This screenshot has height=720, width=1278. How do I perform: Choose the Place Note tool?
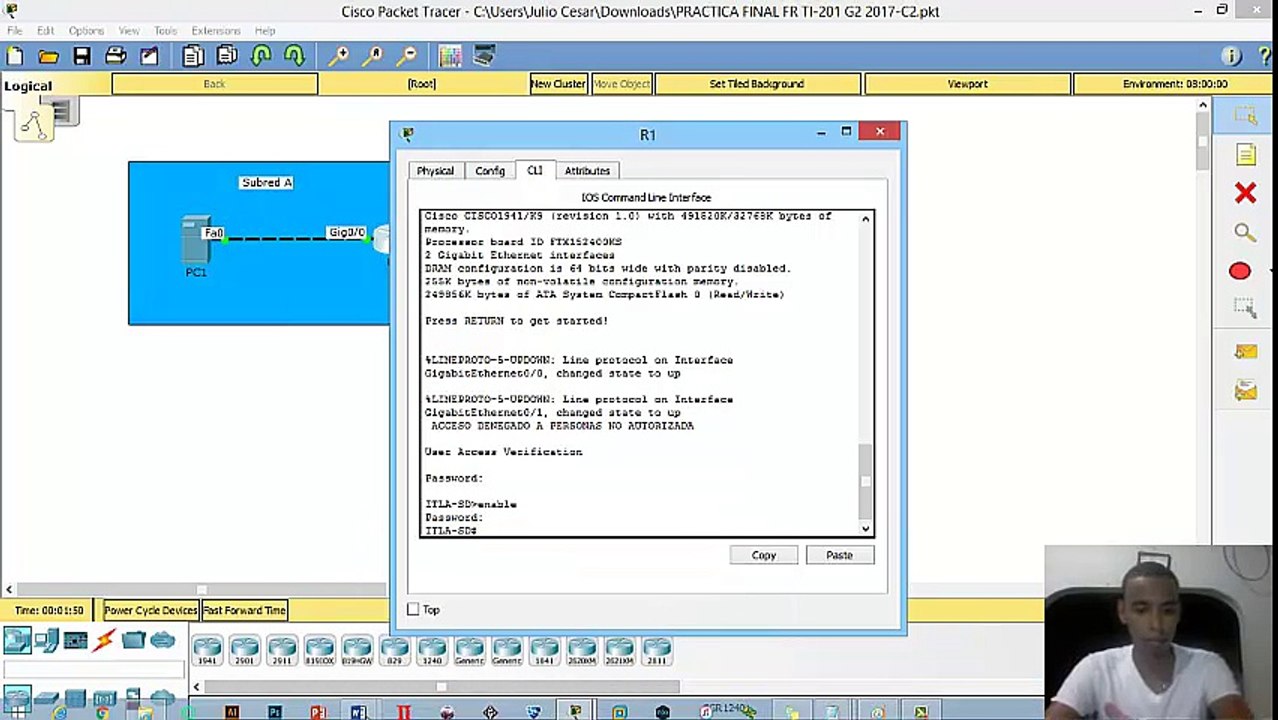(1245, 155)
